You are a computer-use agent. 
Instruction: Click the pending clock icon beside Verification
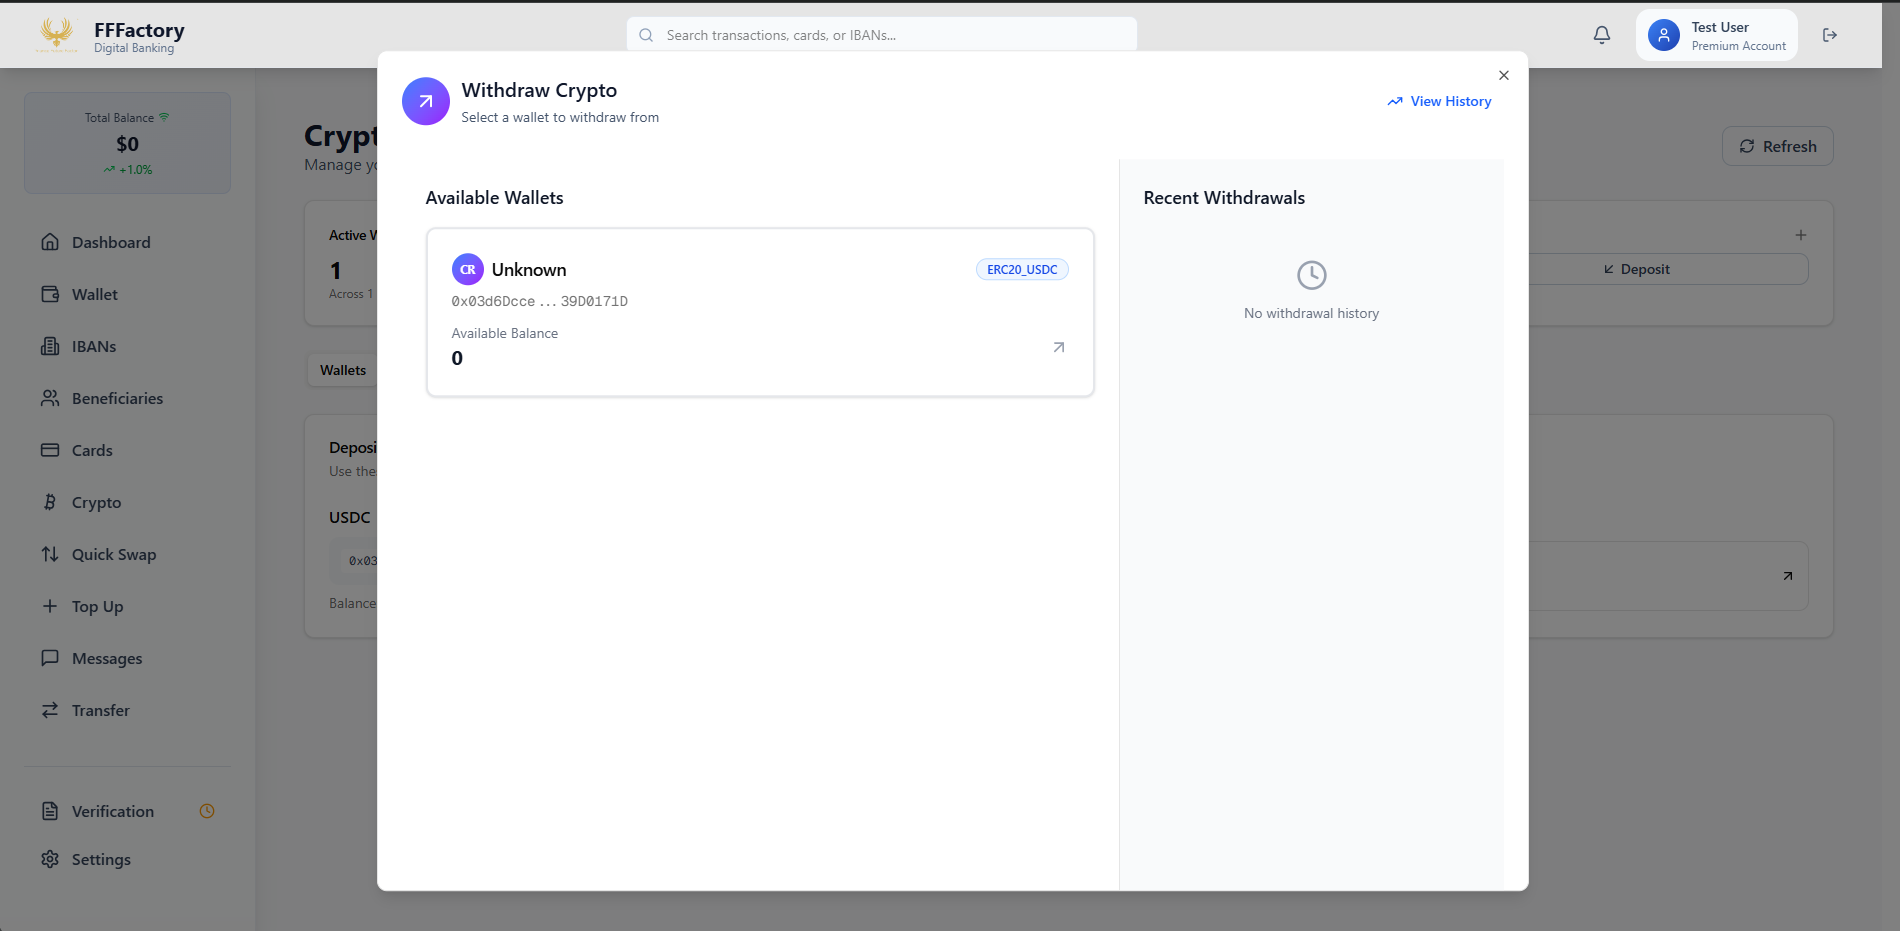tap(207, 811)
